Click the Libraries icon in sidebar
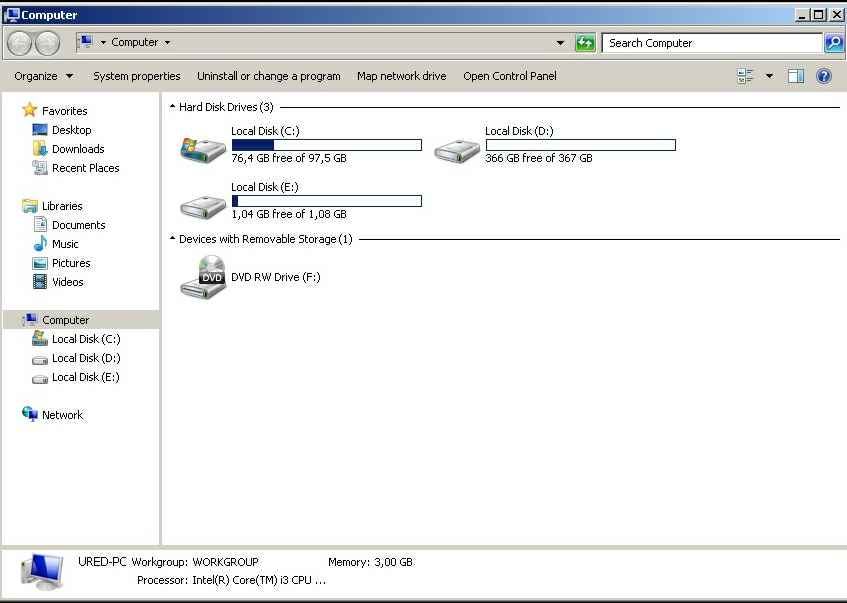Viewport: 847px width, 603px height. pos(29,206)
